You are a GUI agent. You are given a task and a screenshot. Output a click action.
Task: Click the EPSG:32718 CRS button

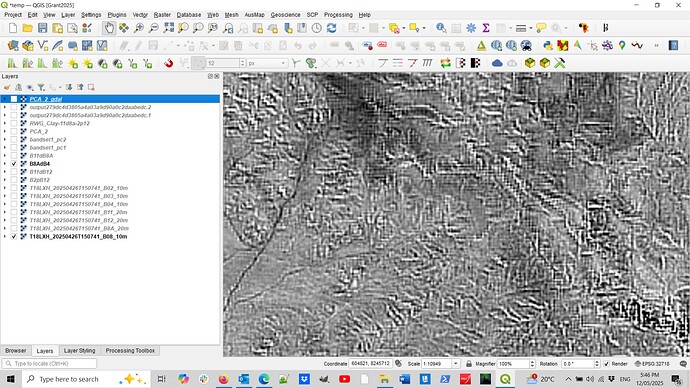tap(652, 364)
